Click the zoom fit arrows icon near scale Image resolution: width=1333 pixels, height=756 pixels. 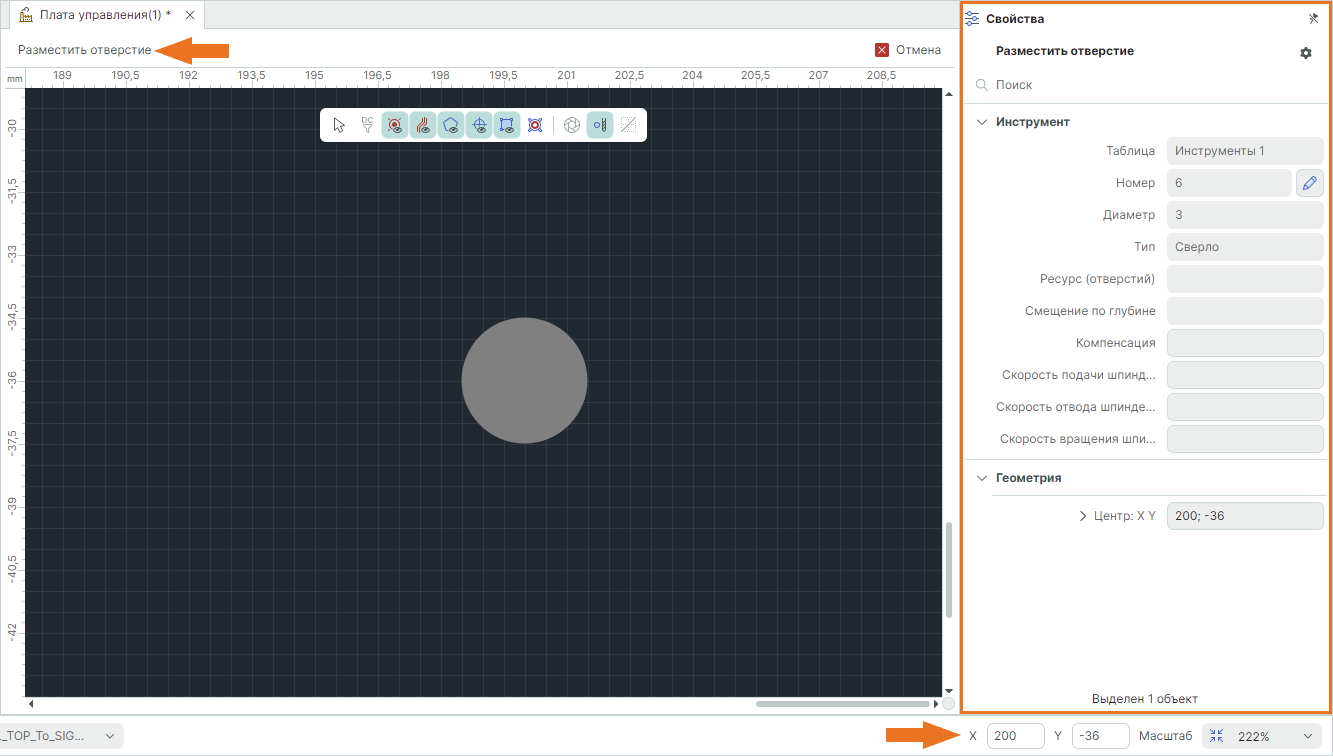click(1217, 736)
